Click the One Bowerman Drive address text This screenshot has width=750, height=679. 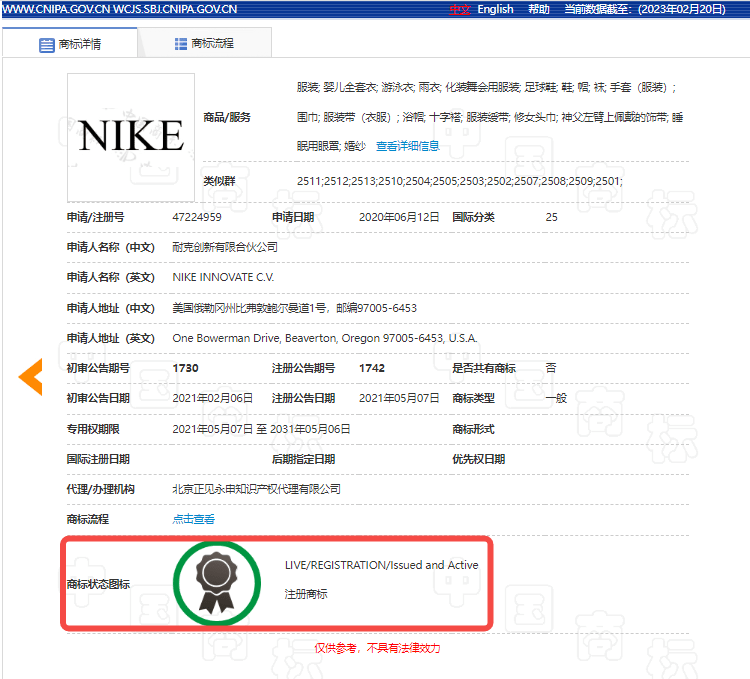[324, 338]
